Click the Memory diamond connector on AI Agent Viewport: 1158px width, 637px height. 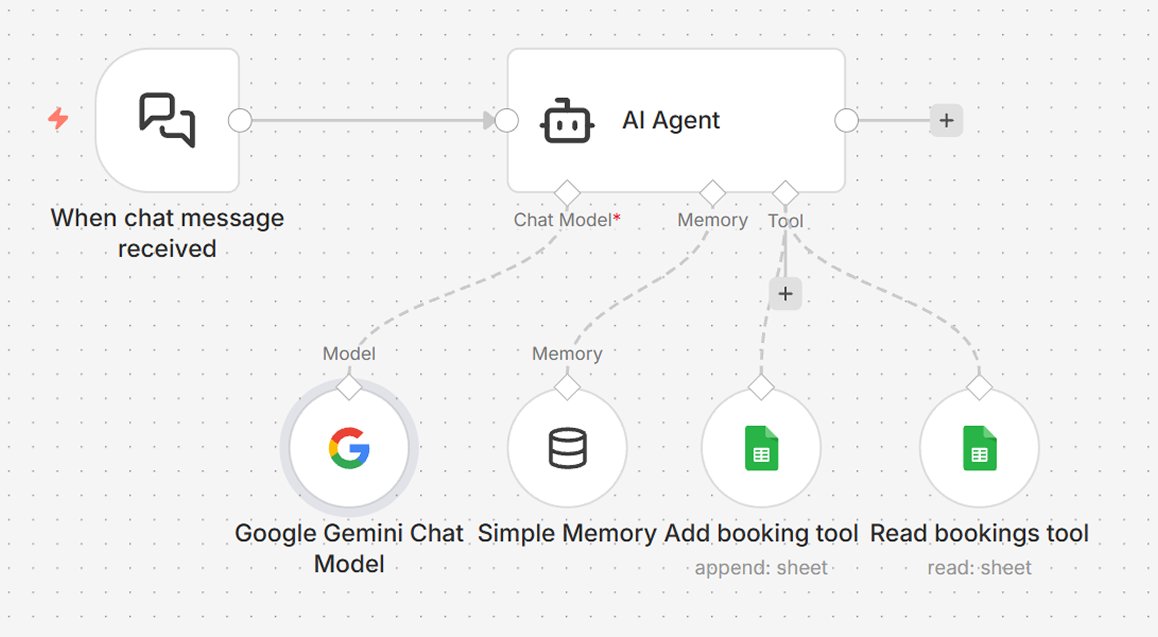712,193
